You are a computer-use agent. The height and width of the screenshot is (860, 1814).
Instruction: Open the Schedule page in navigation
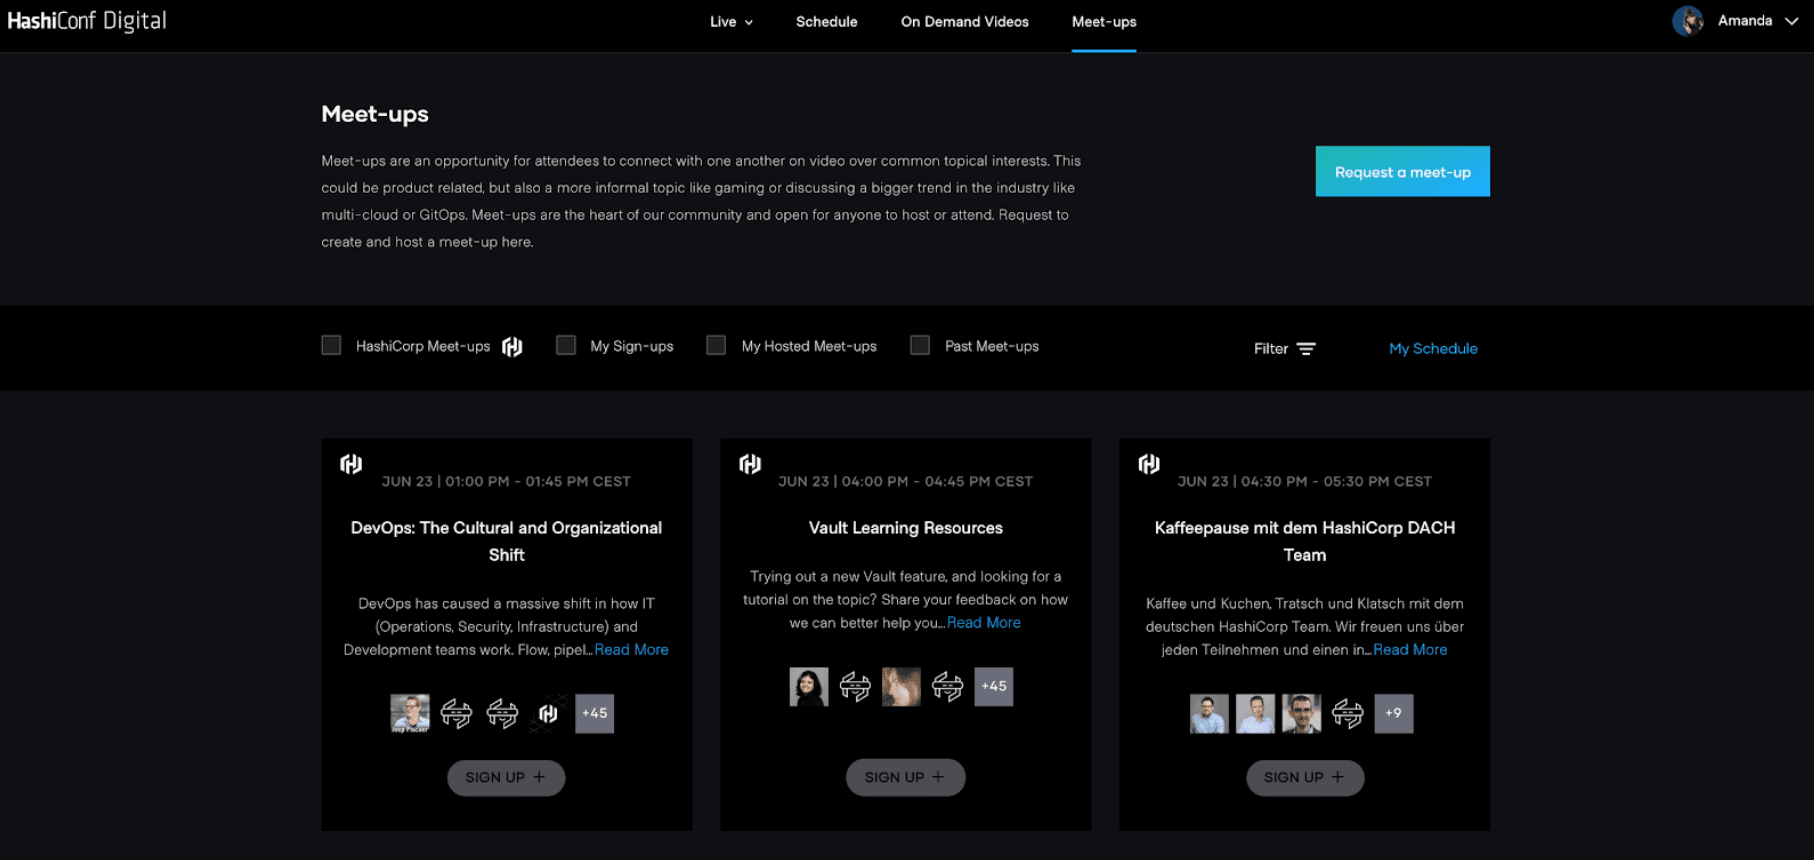pyautogui.click(x=826, y=22)
